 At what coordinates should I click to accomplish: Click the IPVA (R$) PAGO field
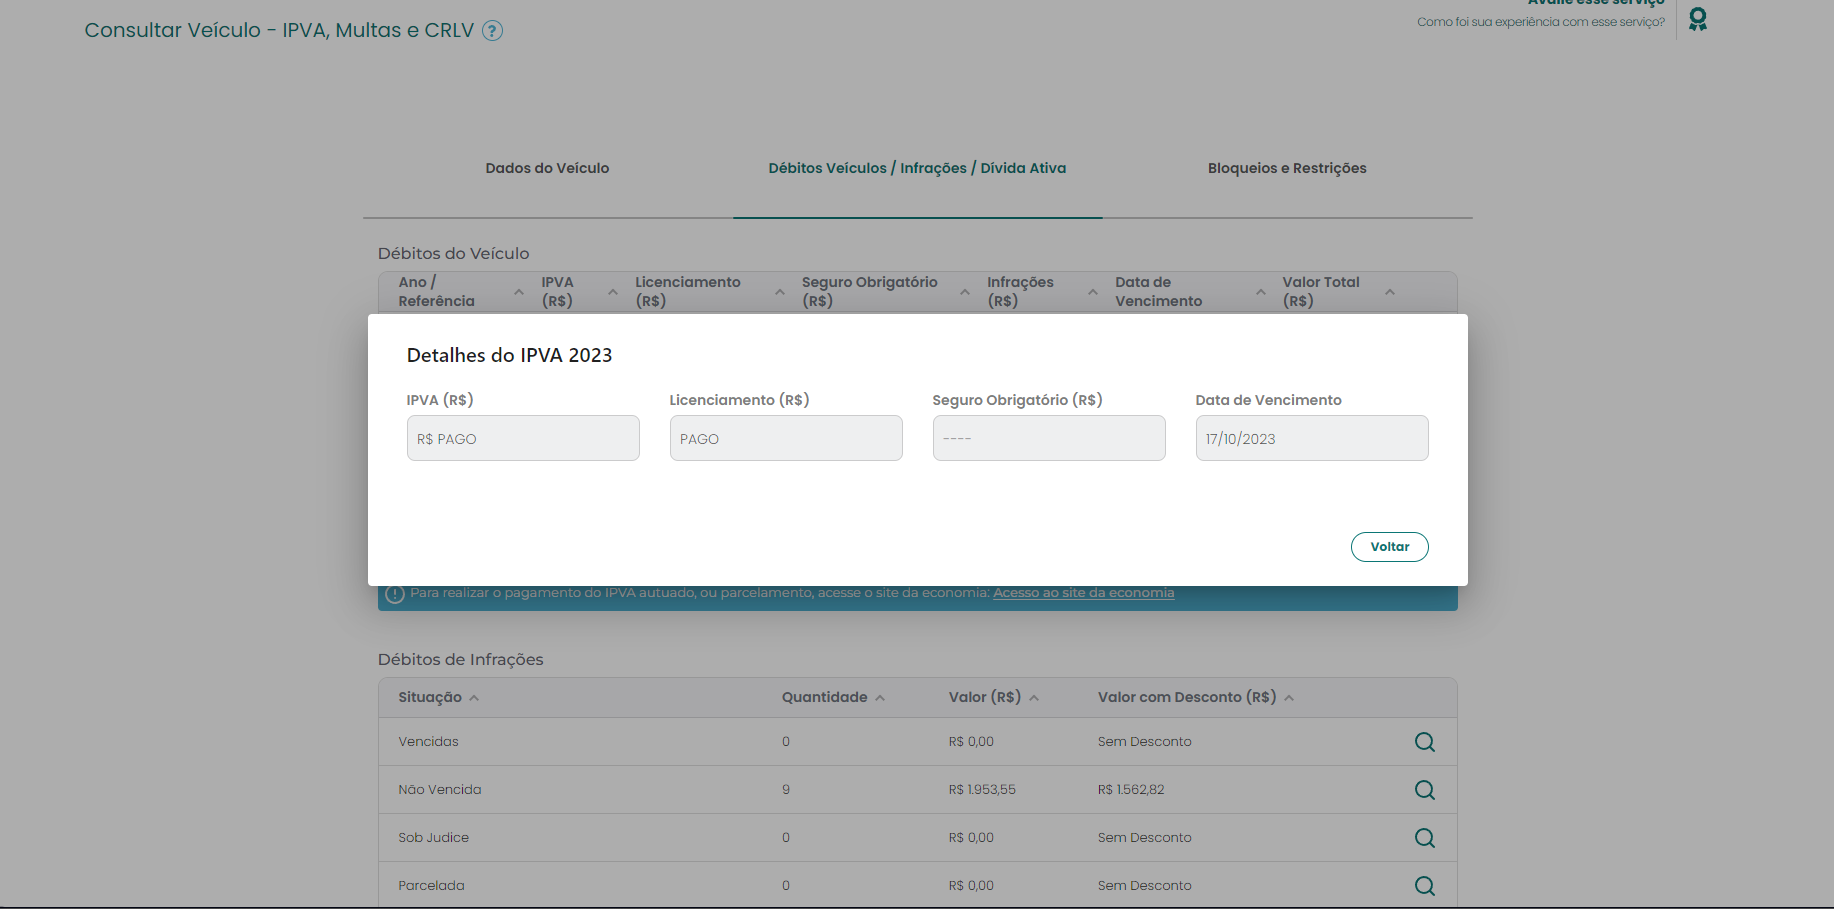523,438
